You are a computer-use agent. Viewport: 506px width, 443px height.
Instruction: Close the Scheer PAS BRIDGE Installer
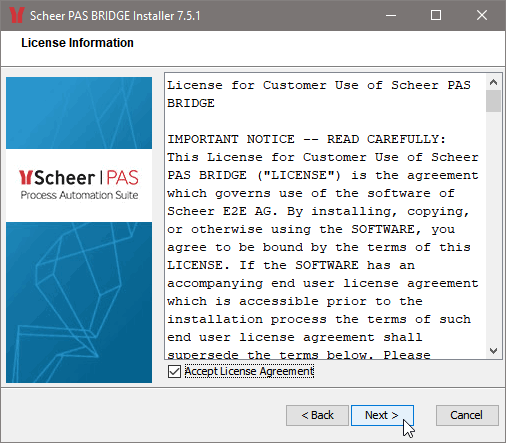482,15
